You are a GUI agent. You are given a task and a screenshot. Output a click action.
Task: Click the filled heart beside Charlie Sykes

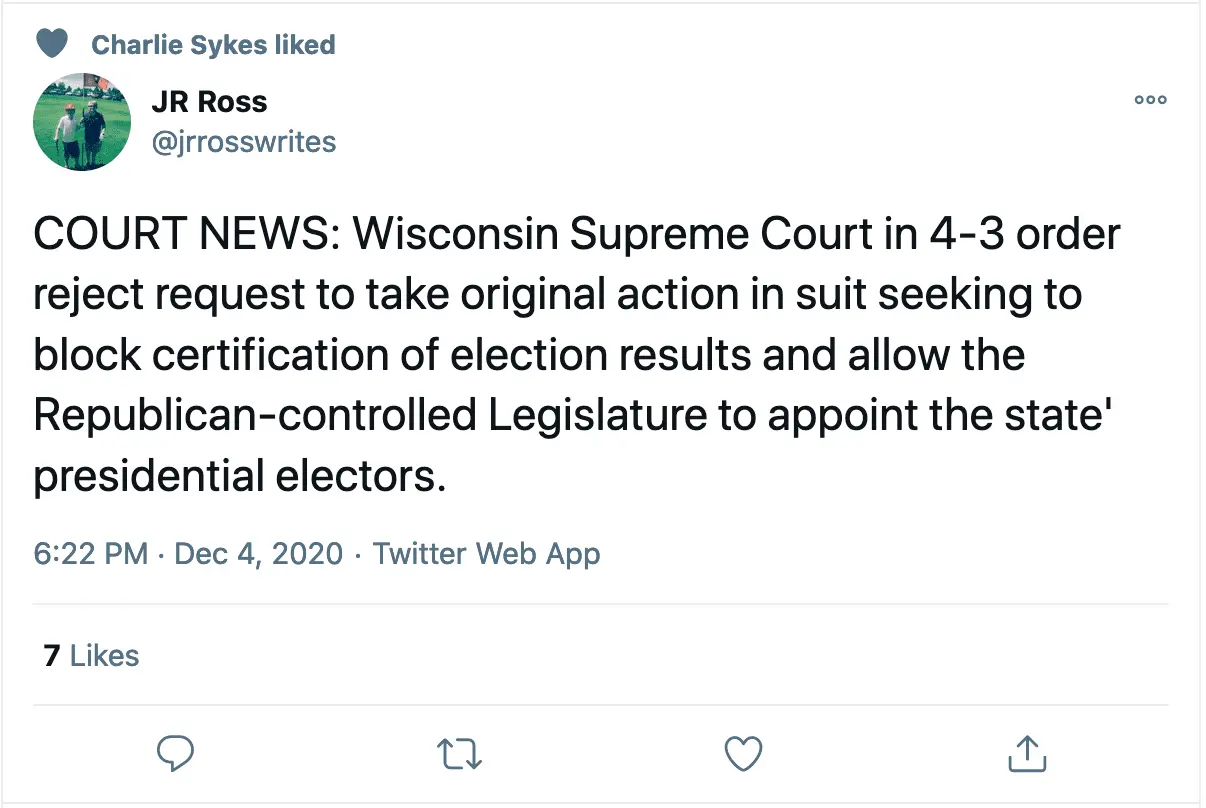click(52, 44)
